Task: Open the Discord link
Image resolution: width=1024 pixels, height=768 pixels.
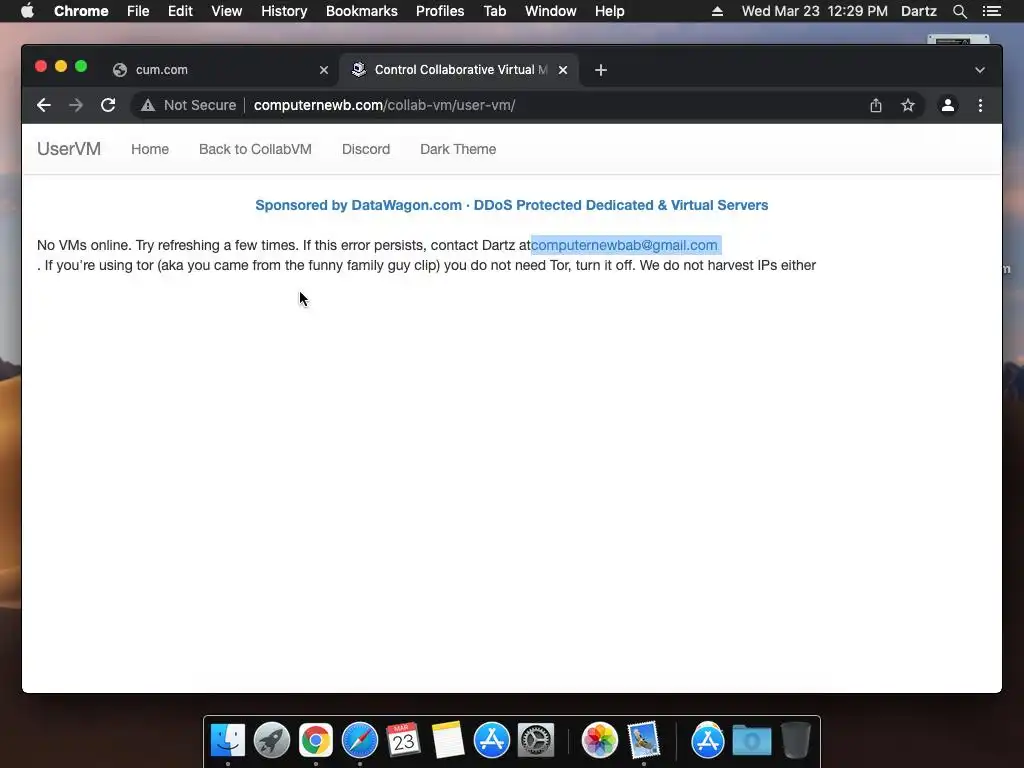Action: pyautogui.click(x=366, y=149)
